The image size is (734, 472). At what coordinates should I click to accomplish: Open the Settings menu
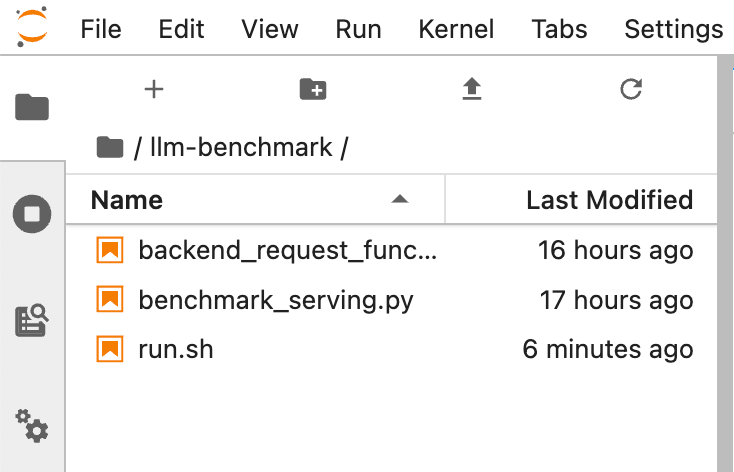click(674, 29)
